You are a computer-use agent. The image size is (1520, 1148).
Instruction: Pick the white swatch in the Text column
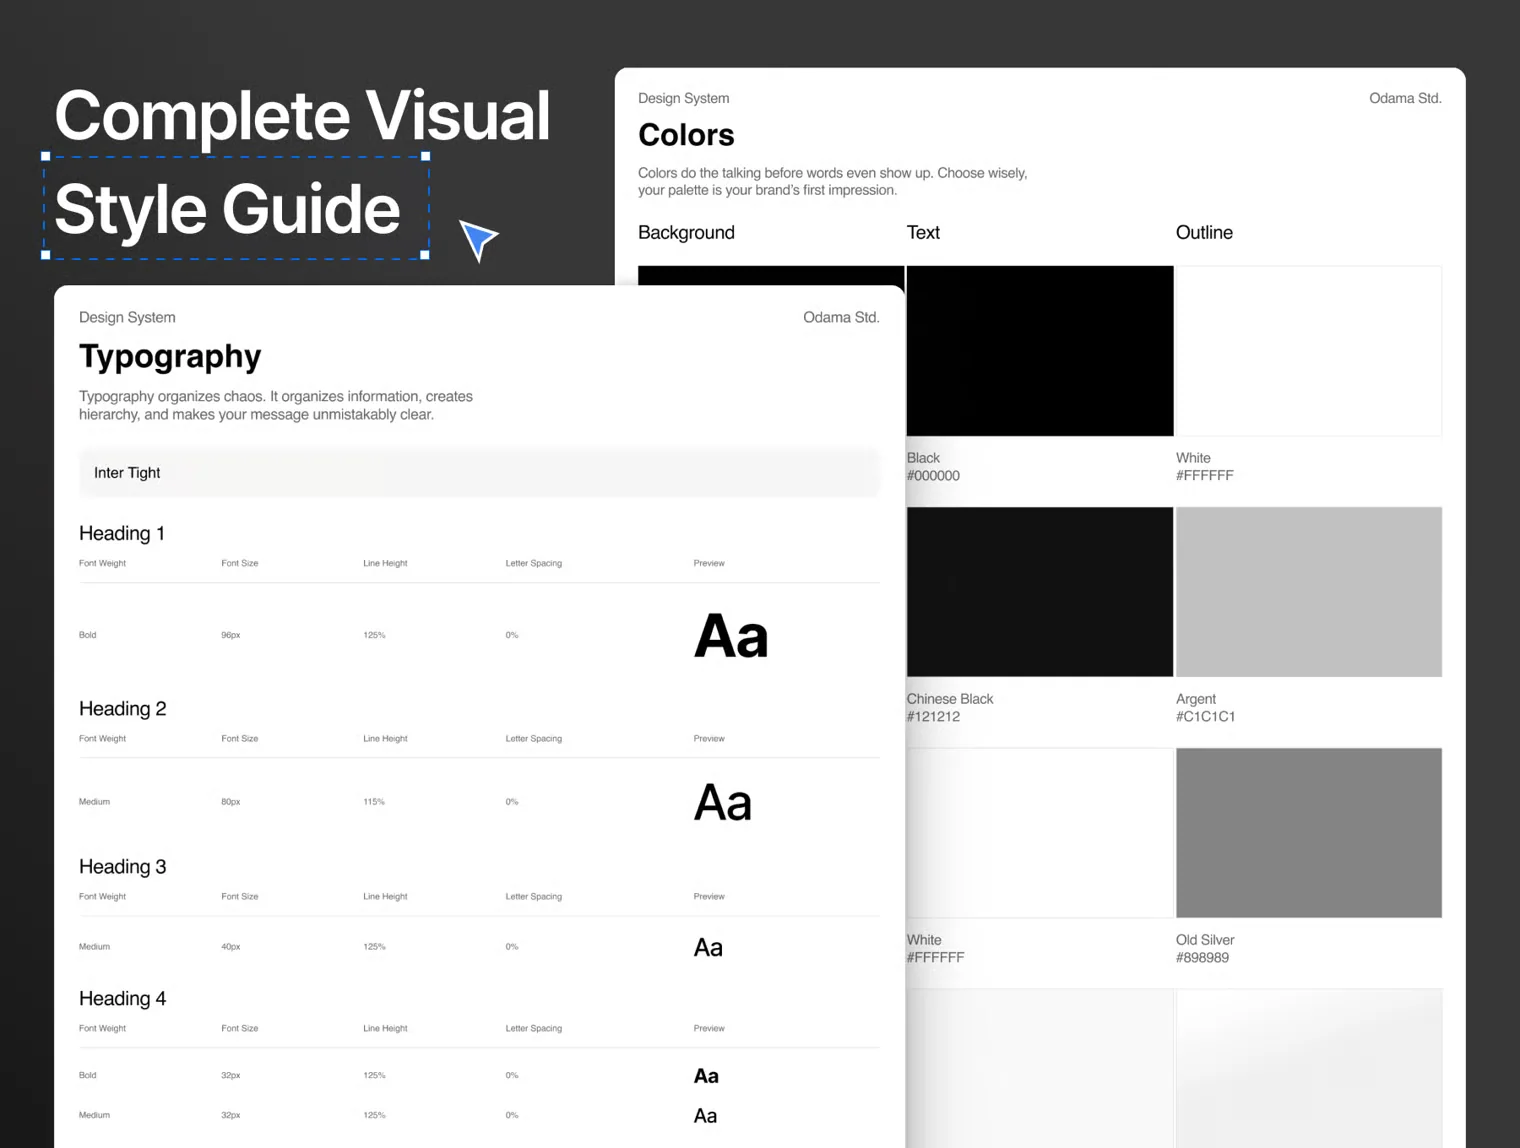coord(1040,833)
